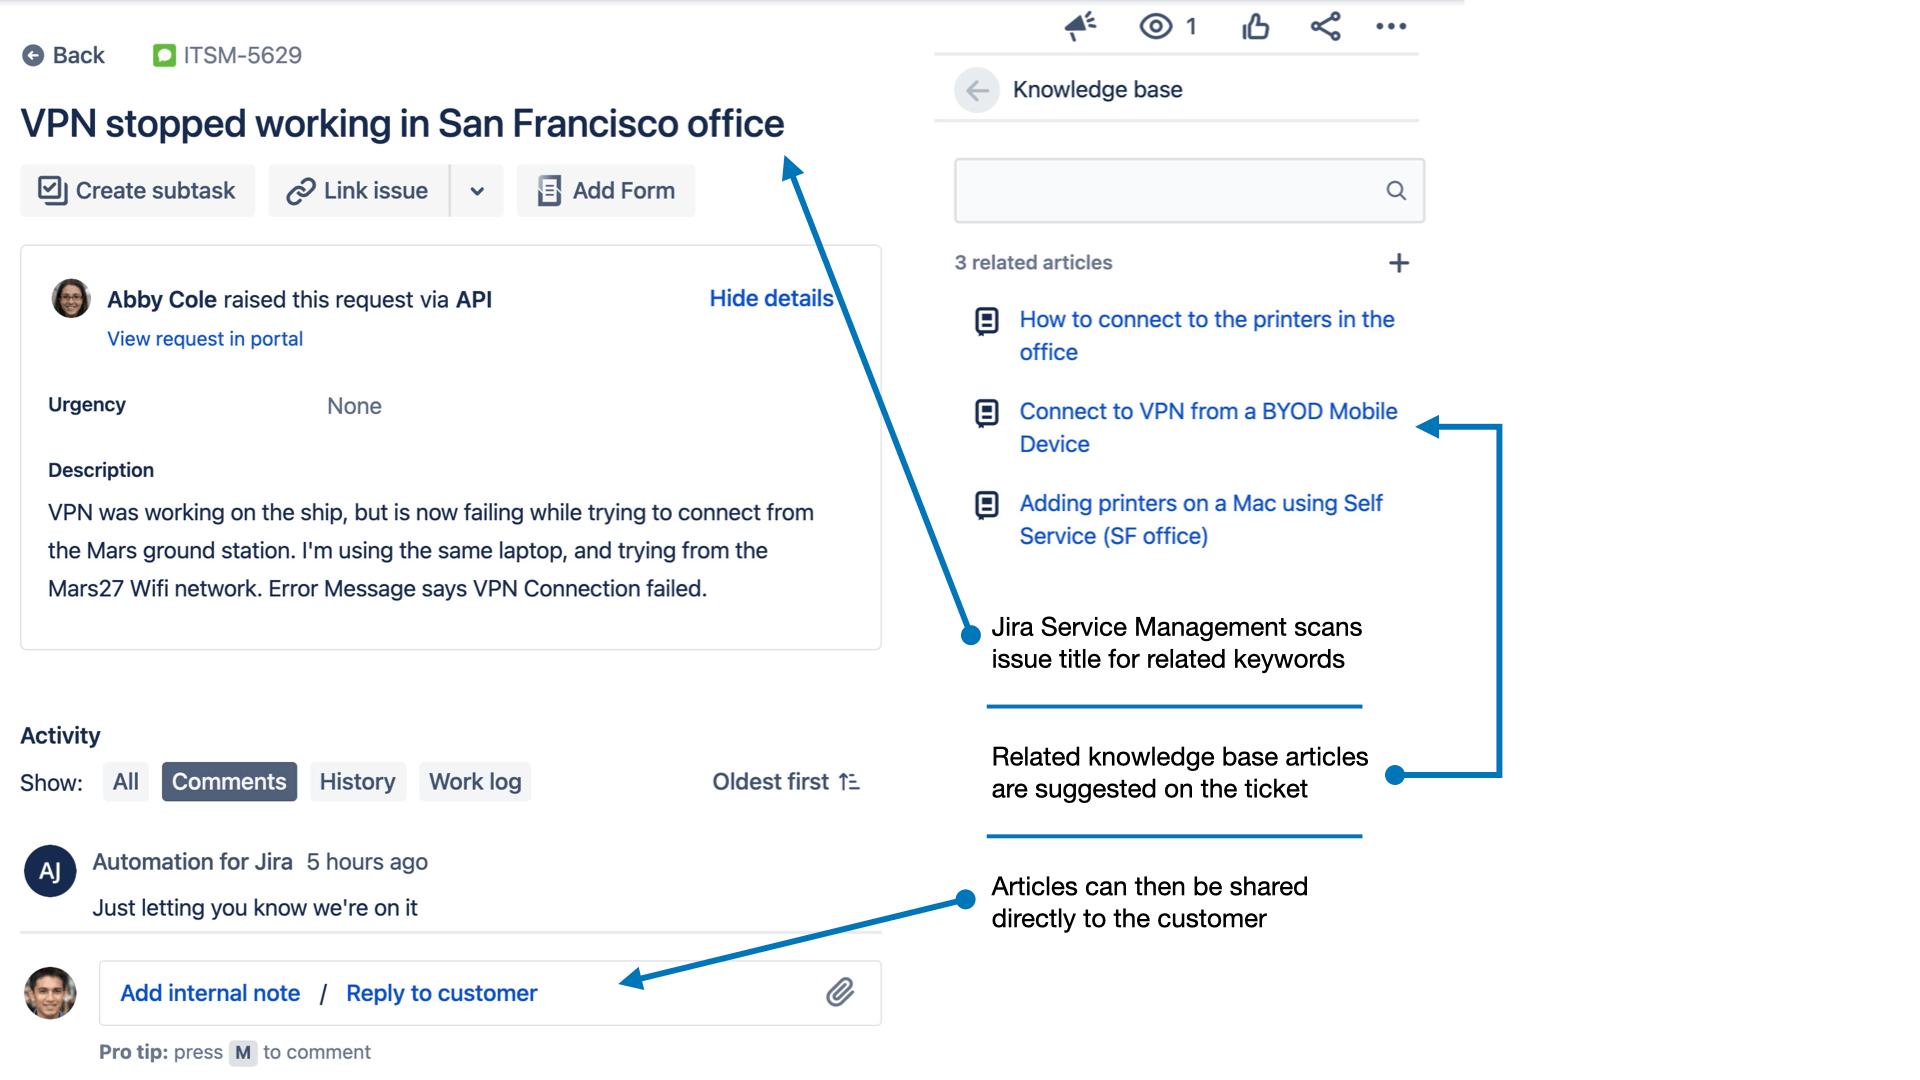
Task: Expand the dropdown arrow next to Link issue
Action: (476, 189)
